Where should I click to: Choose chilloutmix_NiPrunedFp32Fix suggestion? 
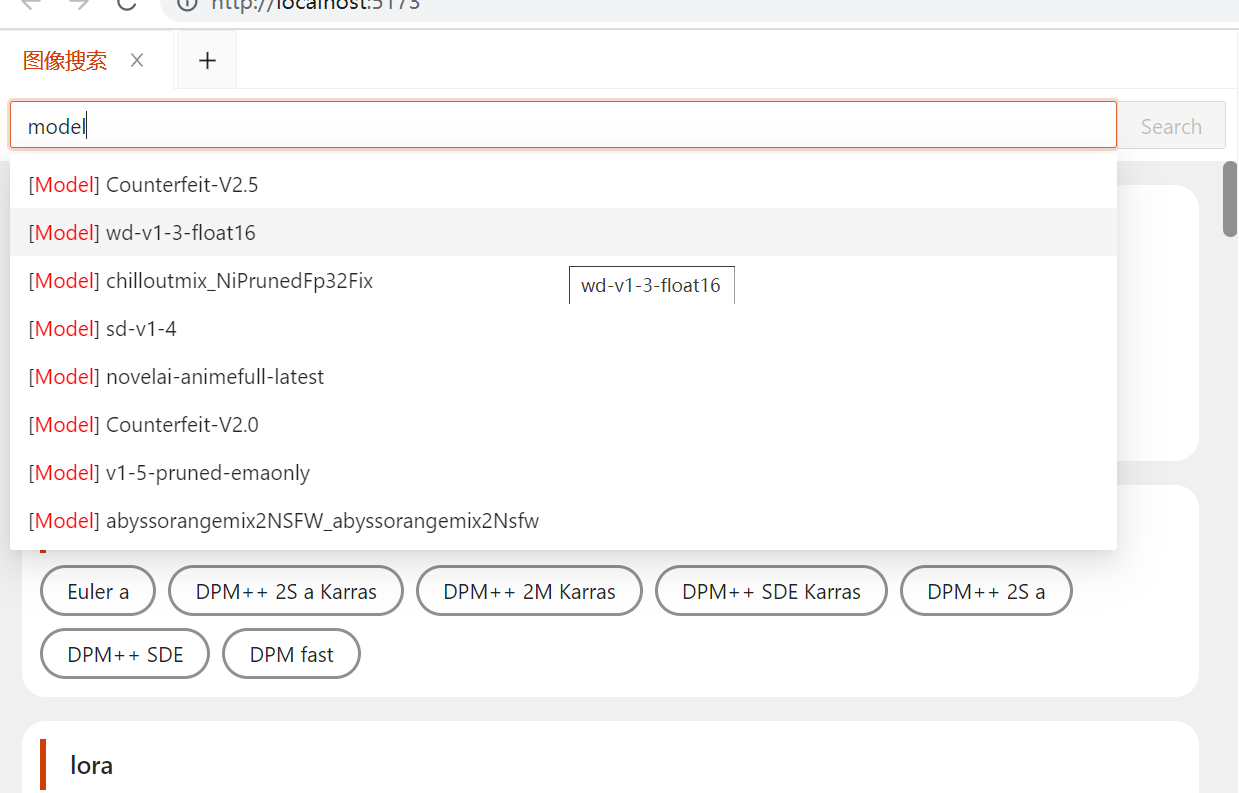(x=563, y=280)
